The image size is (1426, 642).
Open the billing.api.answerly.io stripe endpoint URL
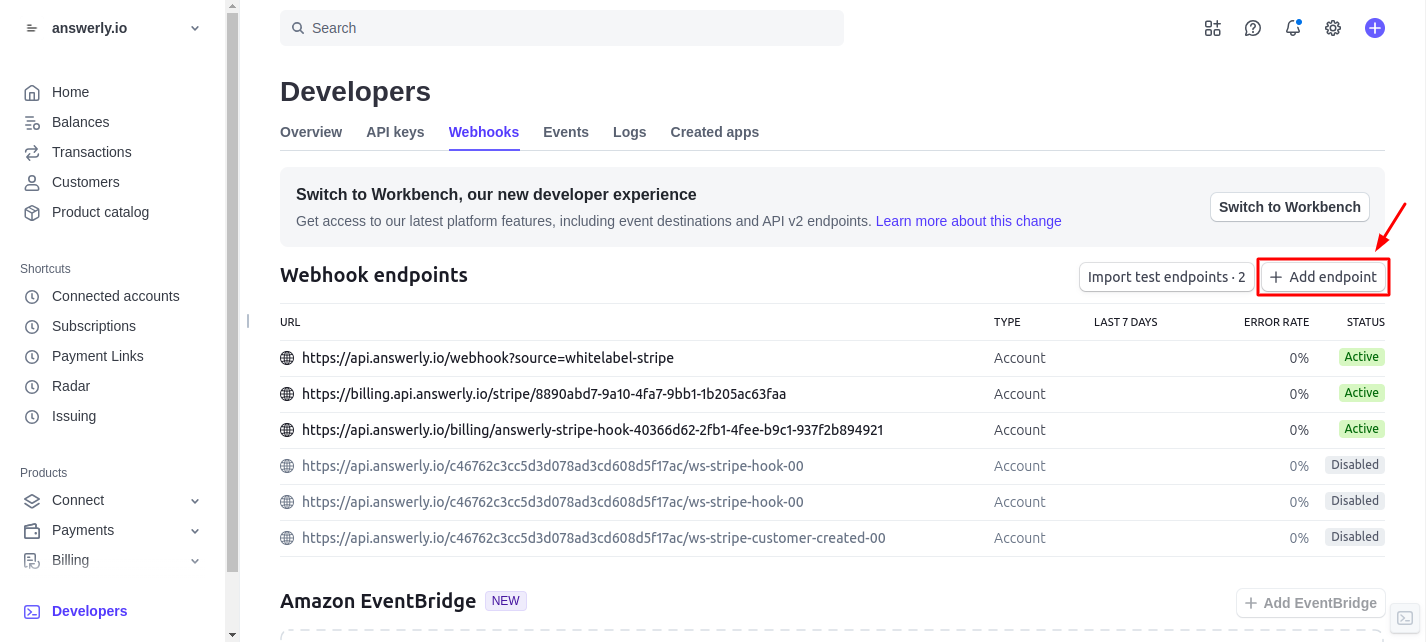pos(544,394)
